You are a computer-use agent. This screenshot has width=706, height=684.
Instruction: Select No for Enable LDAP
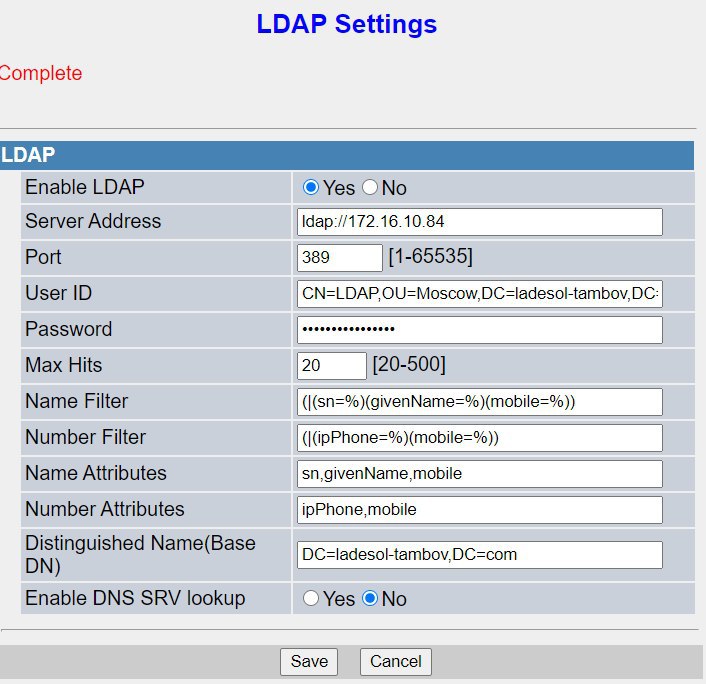[370, 187]
